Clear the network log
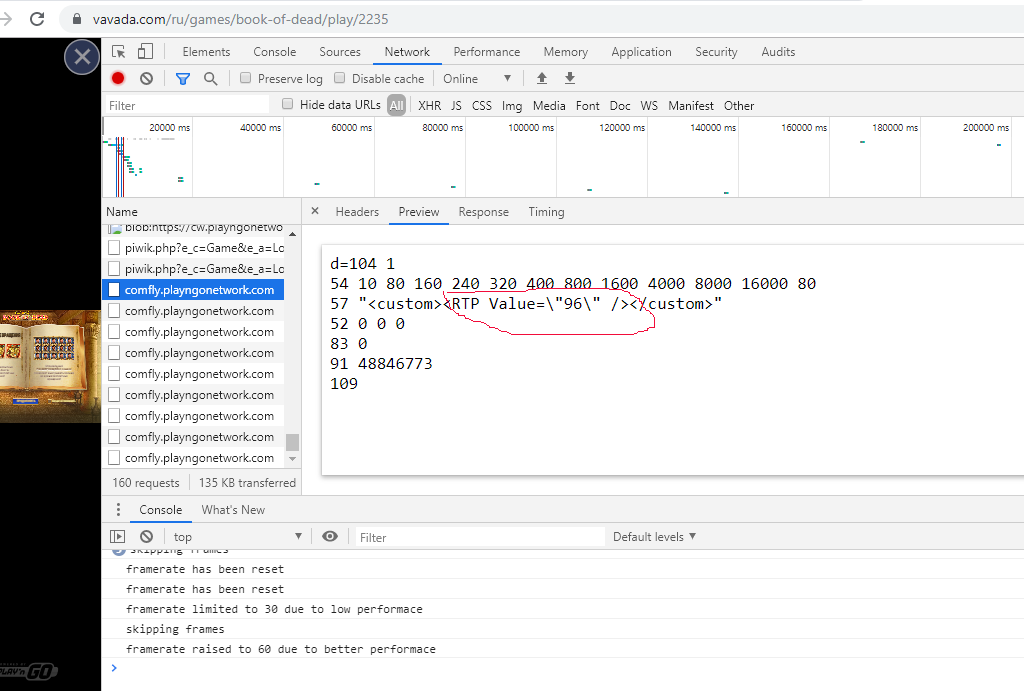 (x=146, y=79)
